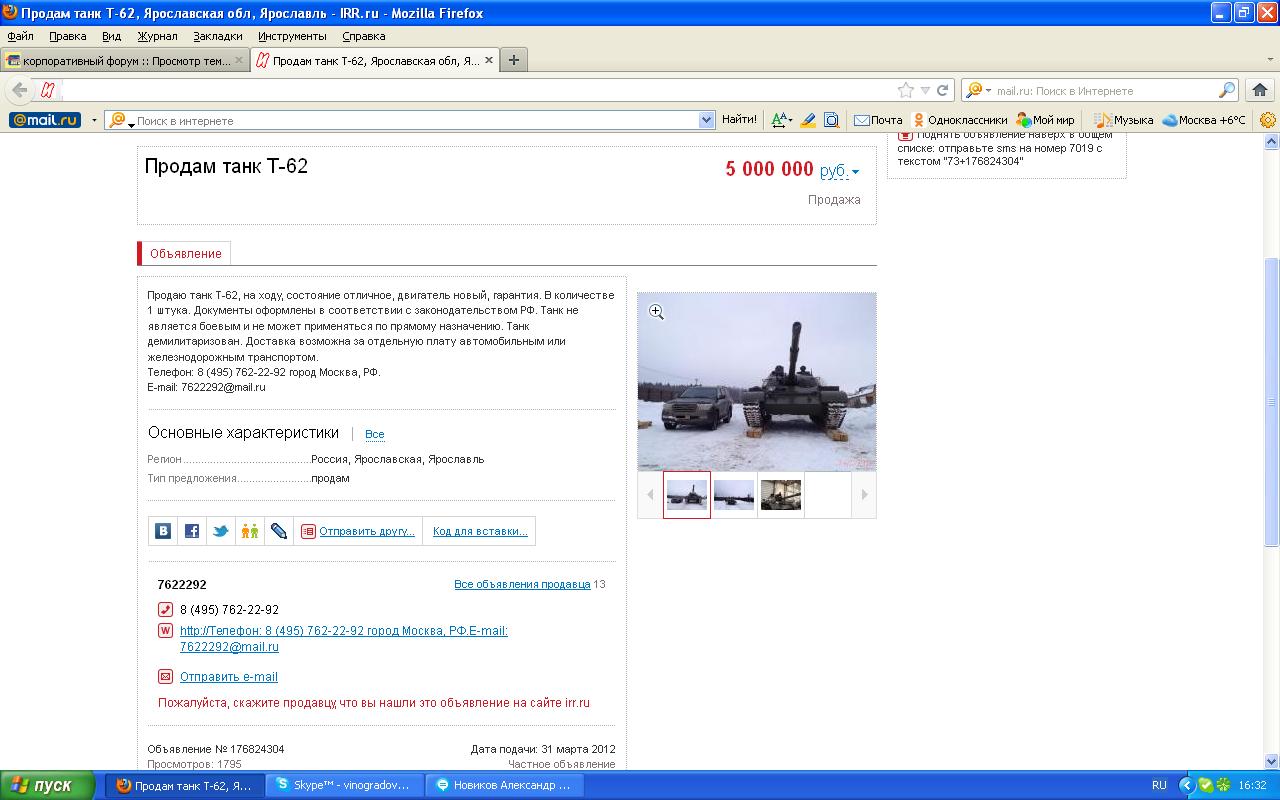Switch to the 'корпоративный форум' tab

click(126, 60)
